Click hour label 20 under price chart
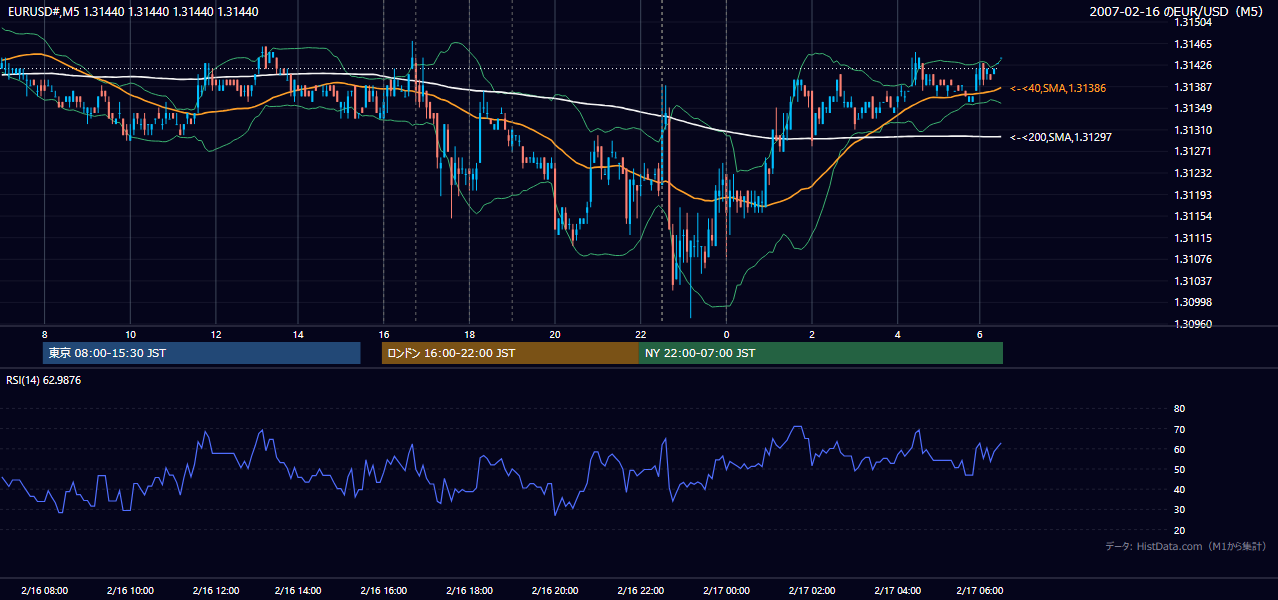1278x600 pixels. [555, 334]
